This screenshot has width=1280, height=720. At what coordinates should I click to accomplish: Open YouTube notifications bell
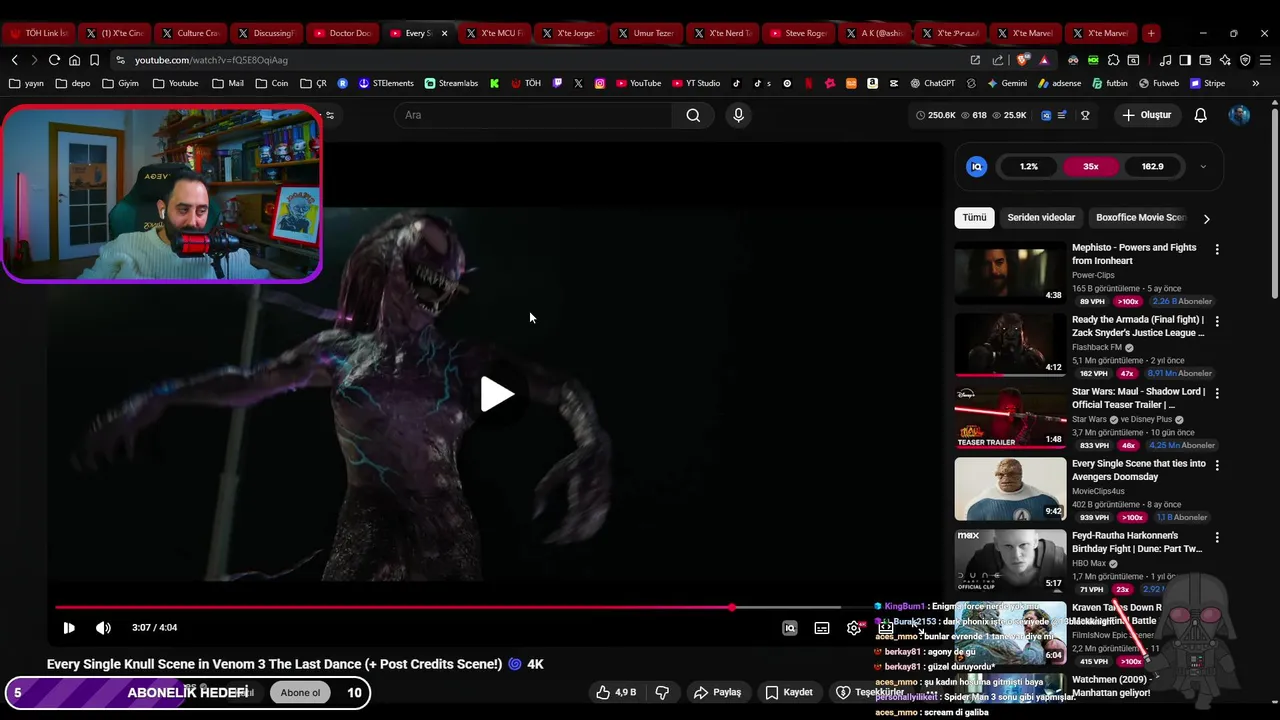[1201, 115]
